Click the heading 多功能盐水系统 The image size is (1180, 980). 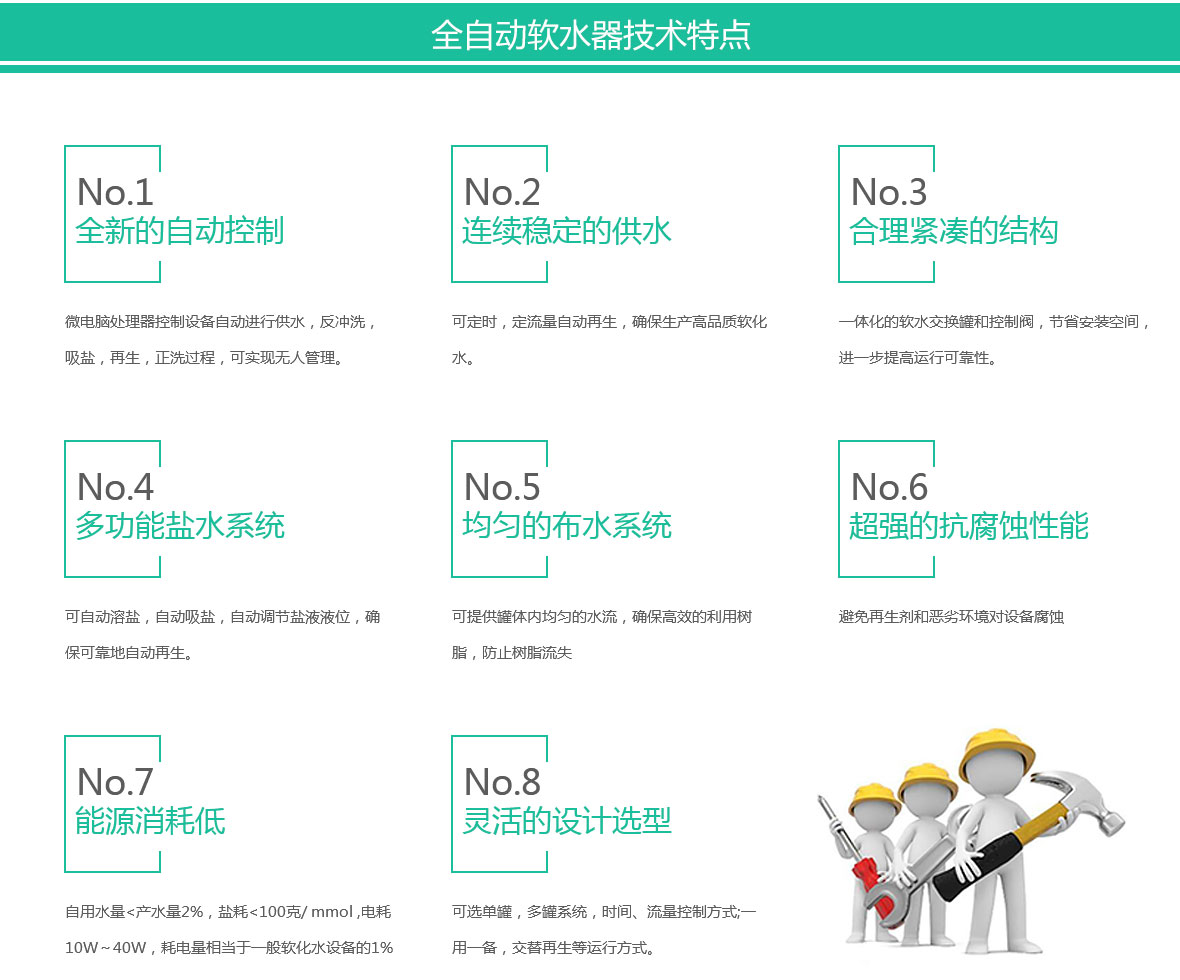pyautogui.click(x=180, y=526)
